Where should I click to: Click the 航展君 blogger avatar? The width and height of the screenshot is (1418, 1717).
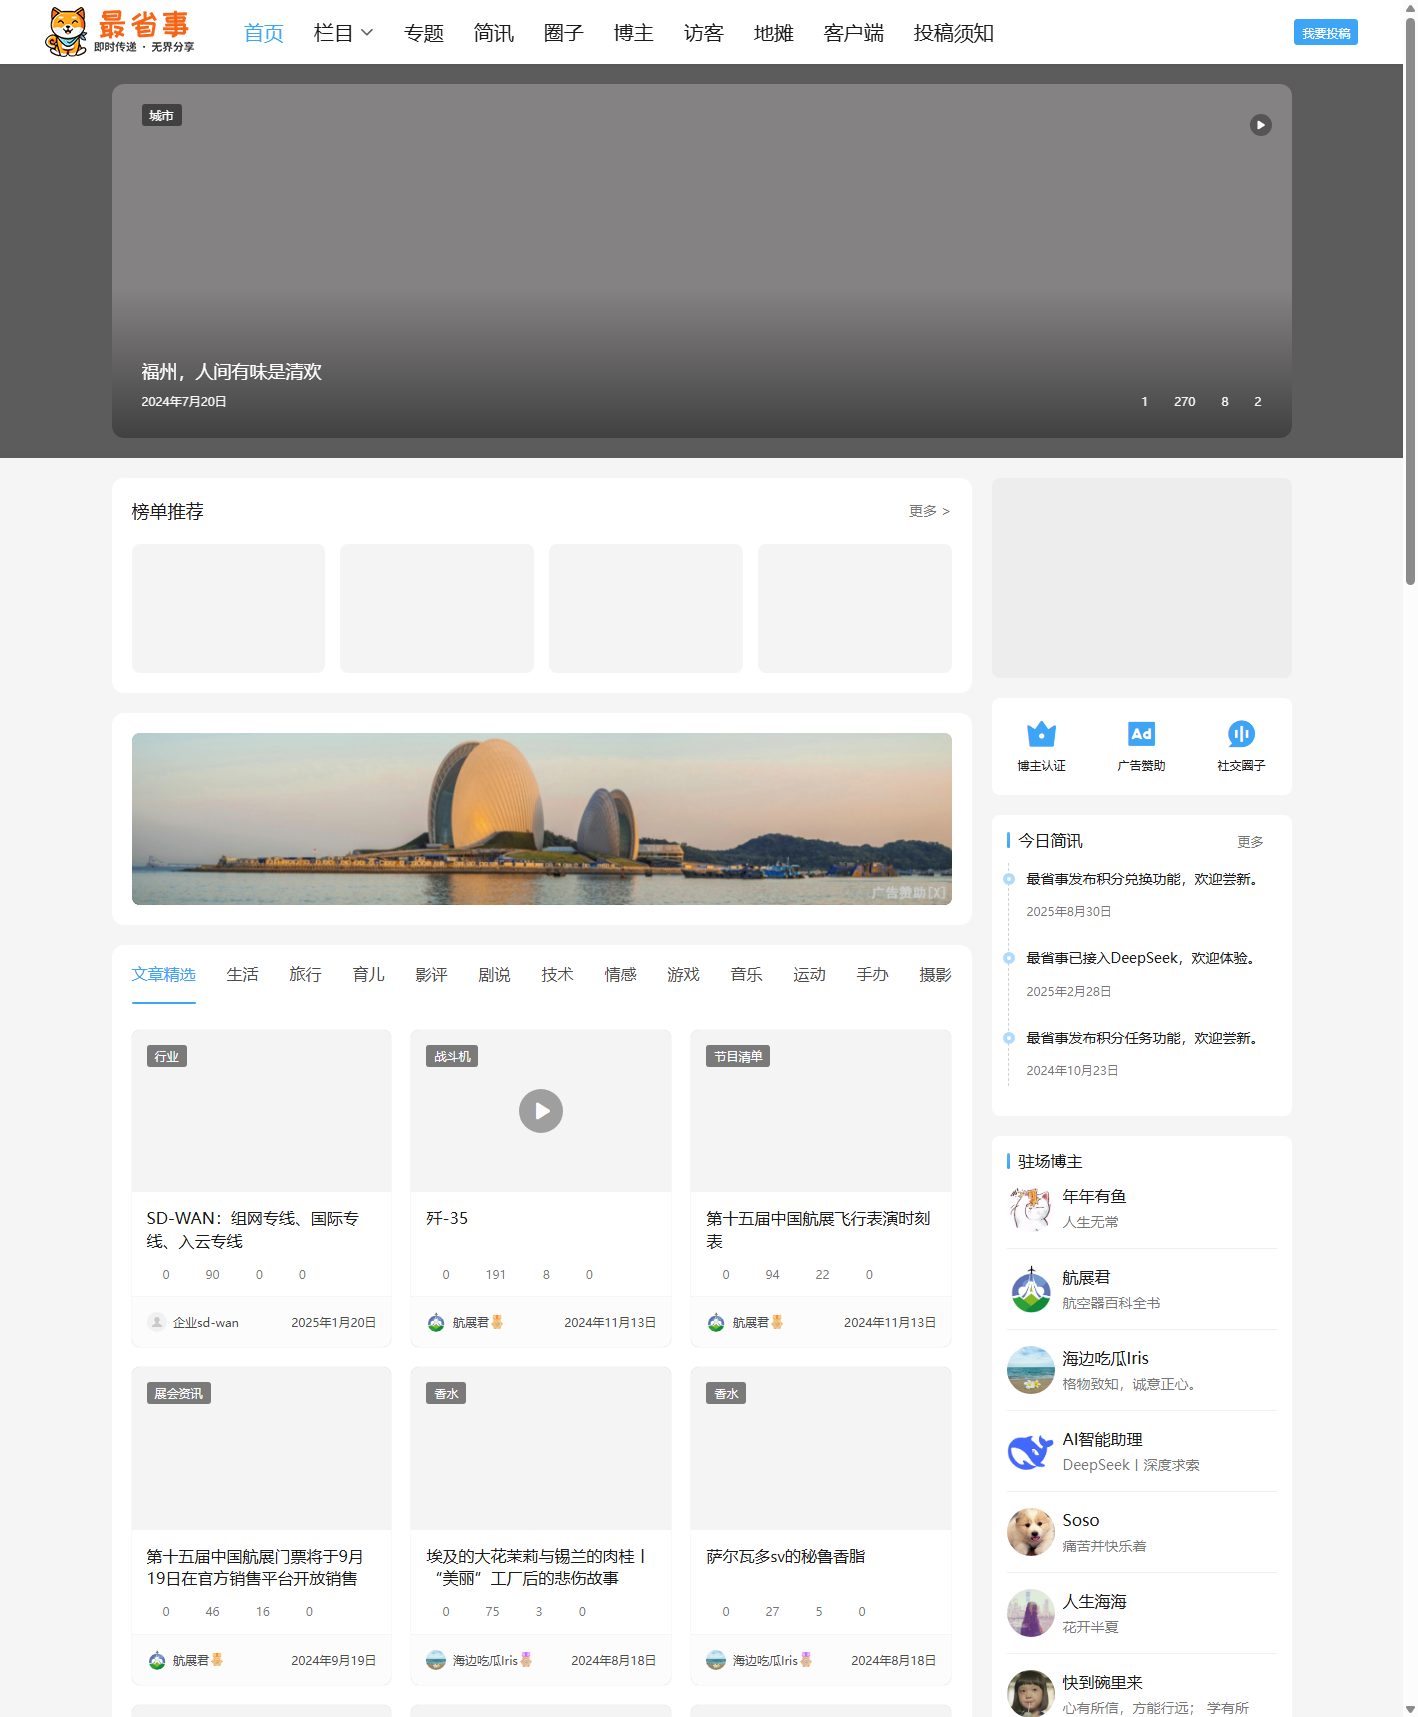click(1030, 1289)
